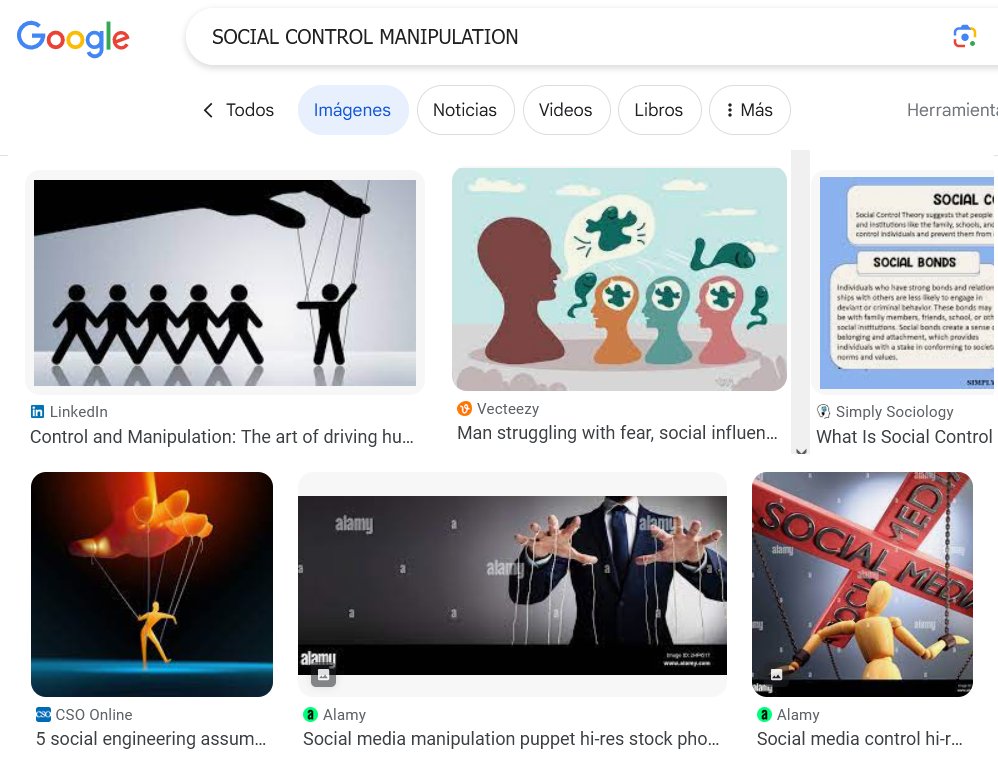
Task: Switch to the Noticias tab
Action: click(465, 110)
